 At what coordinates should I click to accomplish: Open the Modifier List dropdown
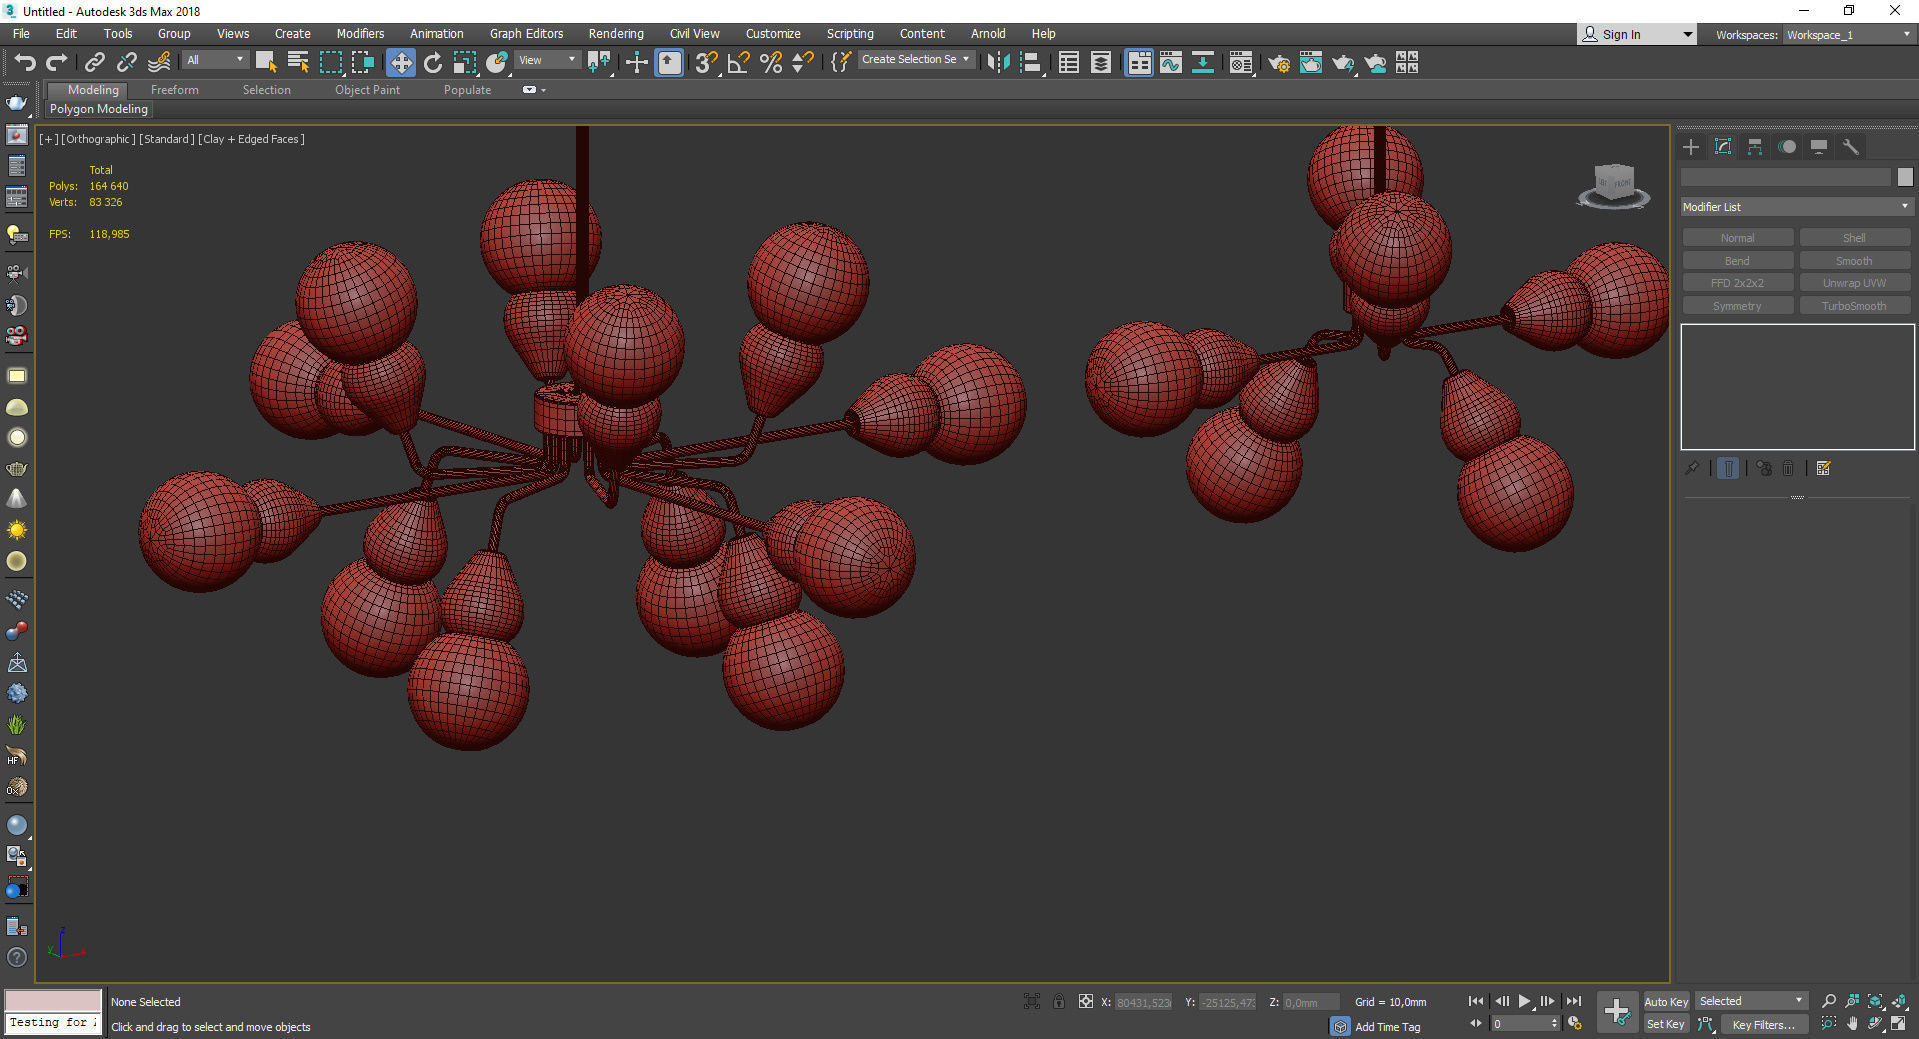click(1797, 207)
